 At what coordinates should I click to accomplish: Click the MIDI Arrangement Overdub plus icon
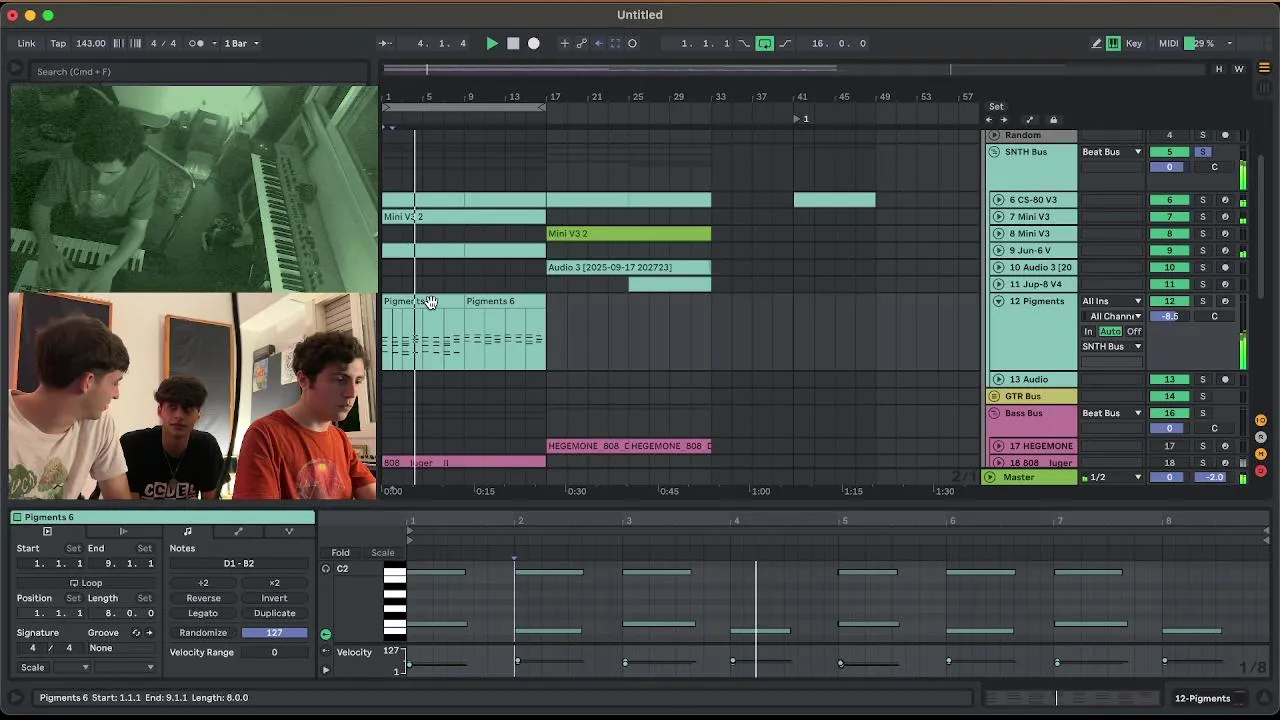[x=564, y=43]
